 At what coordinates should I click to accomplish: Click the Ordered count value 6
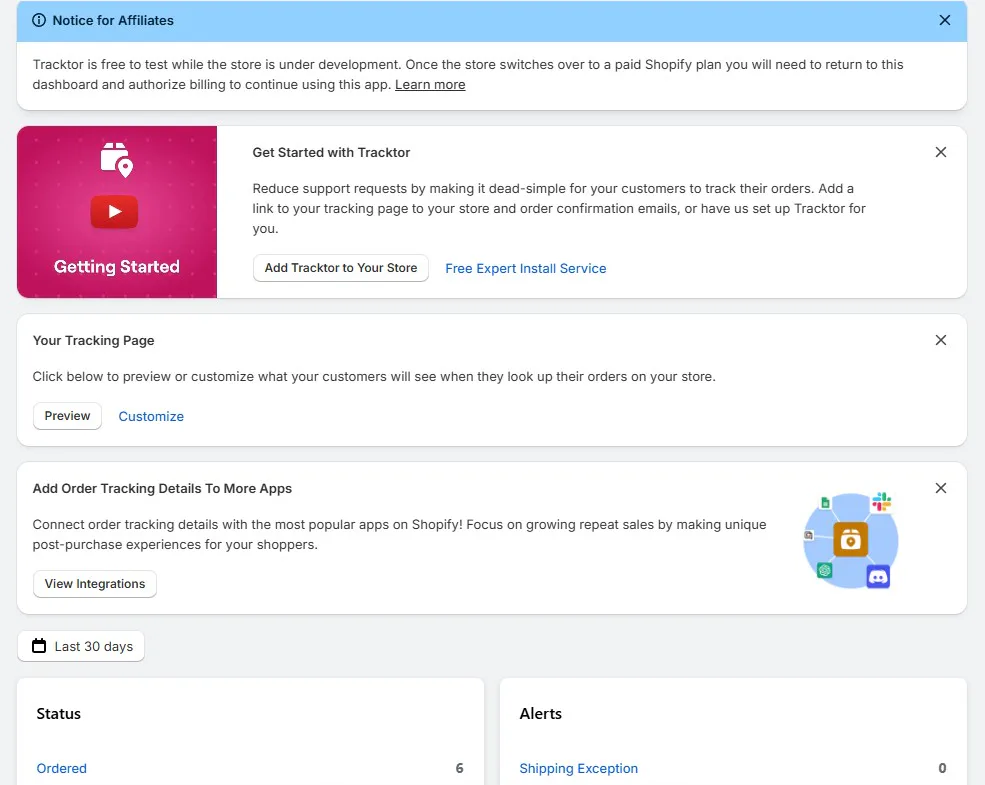click(x=459, y=768)
